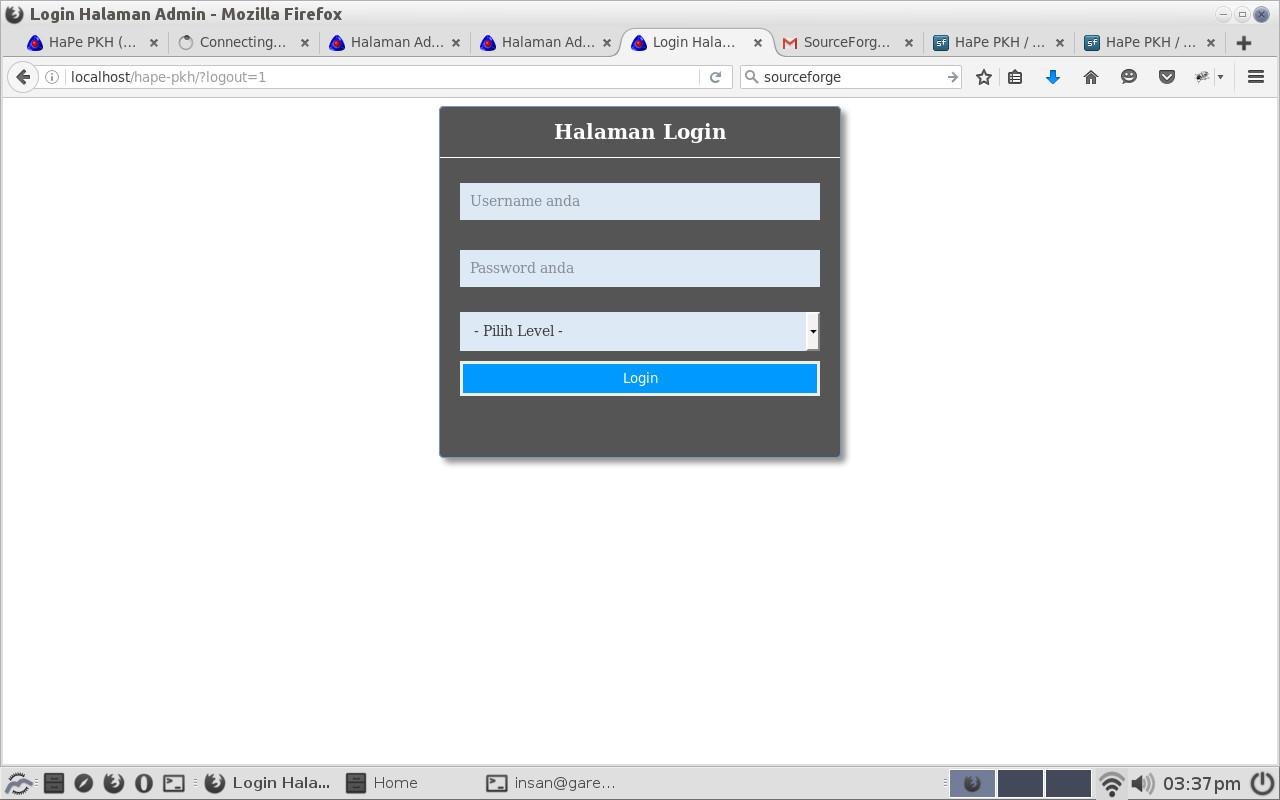Image resolution: width=1280 pixels, height=800 pixels.
Task: Click the Wi-Fi indicator in the taskbar
Action: (1111, 783)
